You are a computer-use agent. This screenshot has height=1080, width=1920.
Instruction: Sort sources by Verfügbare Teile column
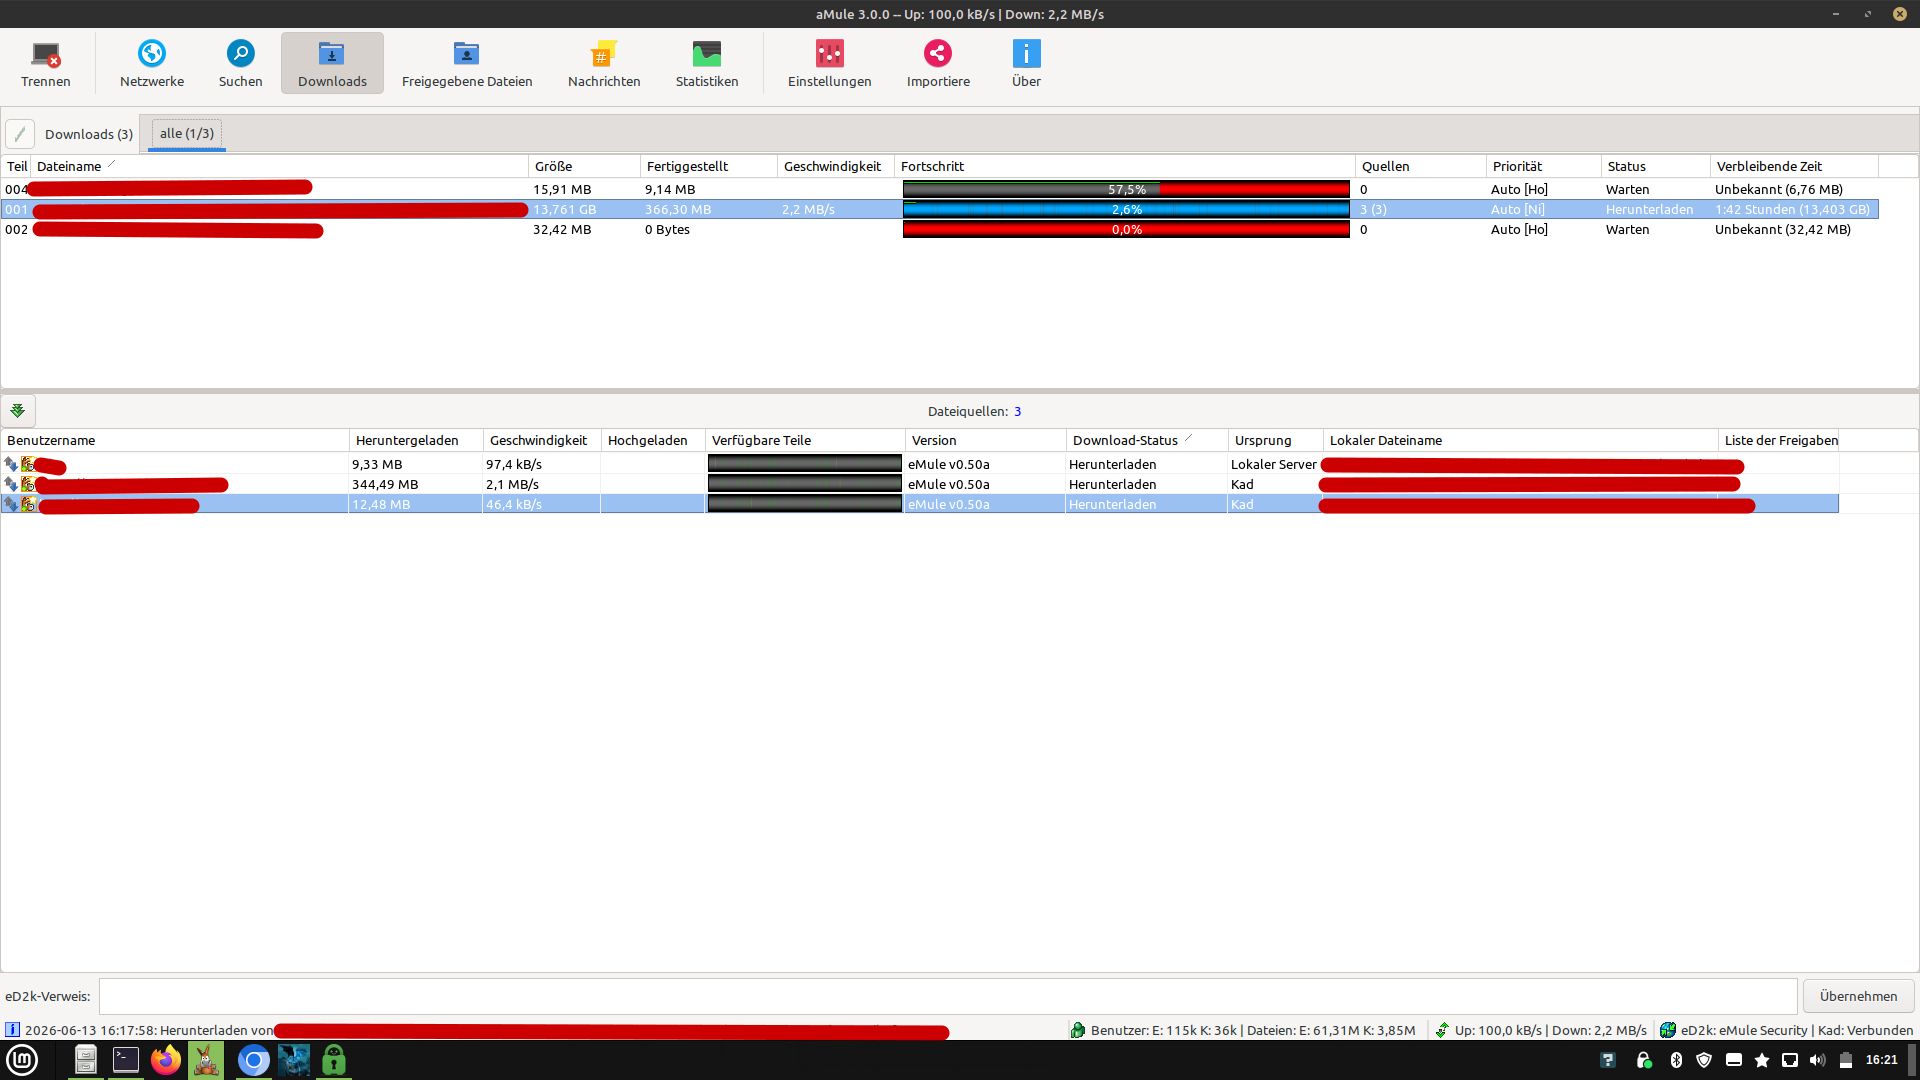pyautogui.click(x=805, y=440)
